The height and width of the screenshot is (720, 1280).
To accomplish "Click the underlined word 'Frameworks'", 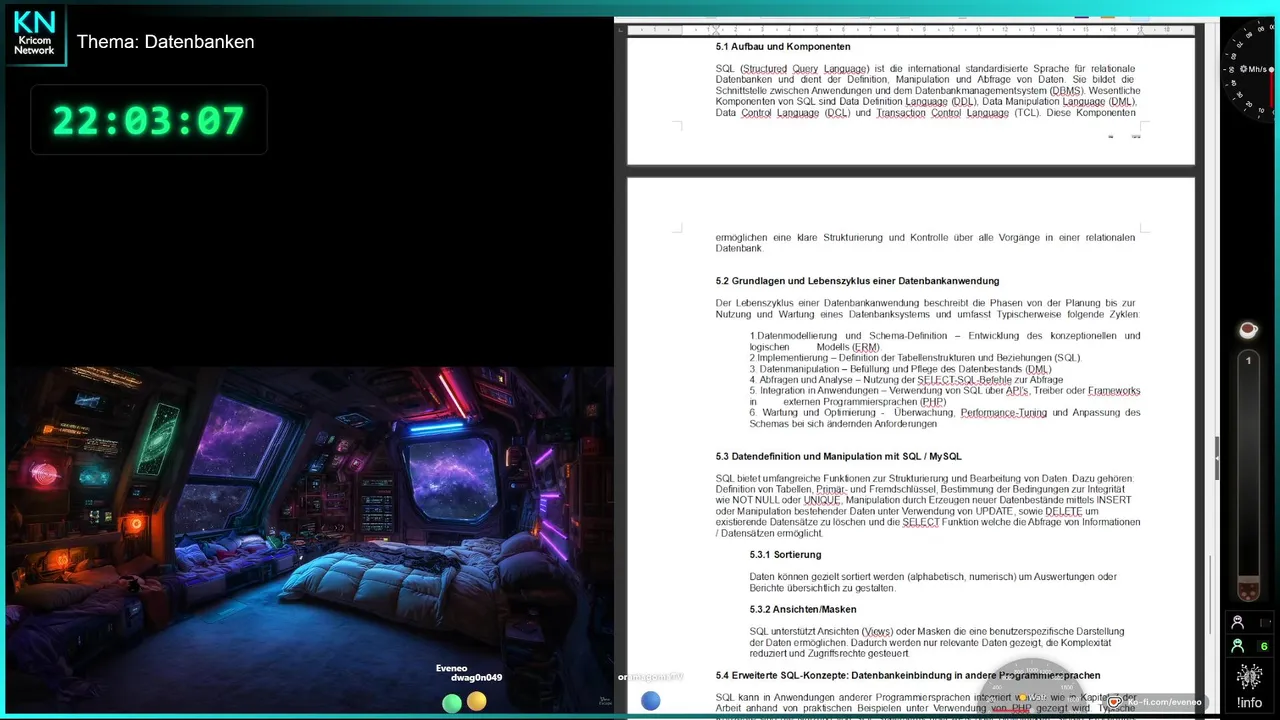I will point(1114,391).
